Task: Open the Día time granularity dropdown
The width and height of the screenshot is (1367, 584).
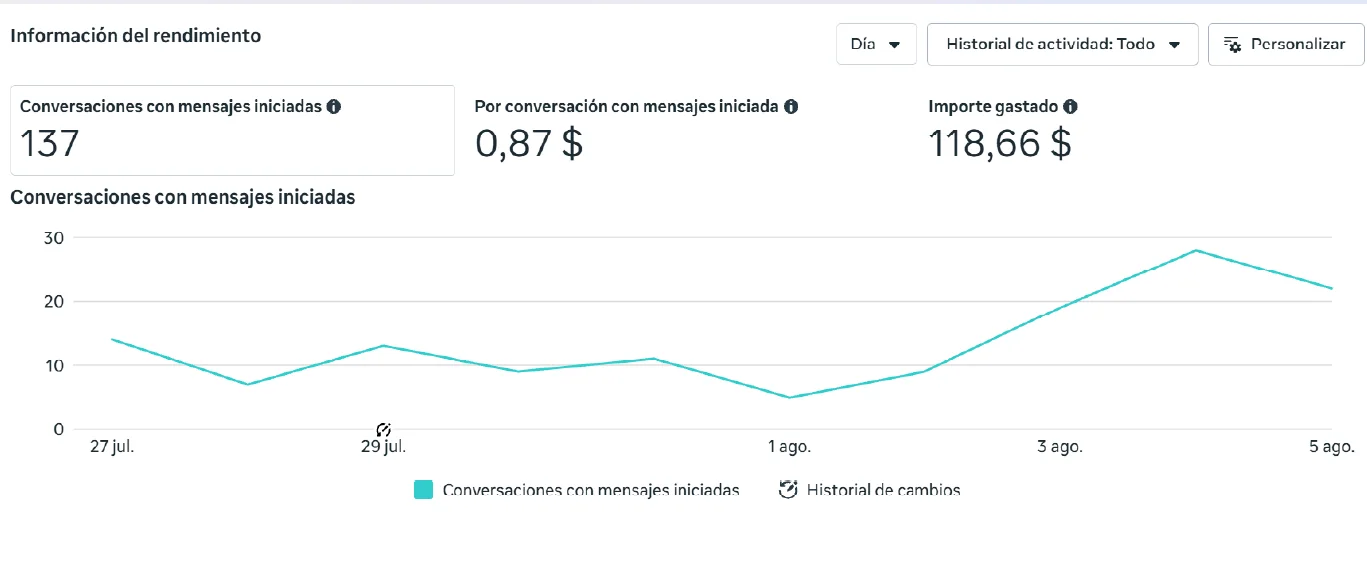Action: pyautogui.click(x=876, y=44)
